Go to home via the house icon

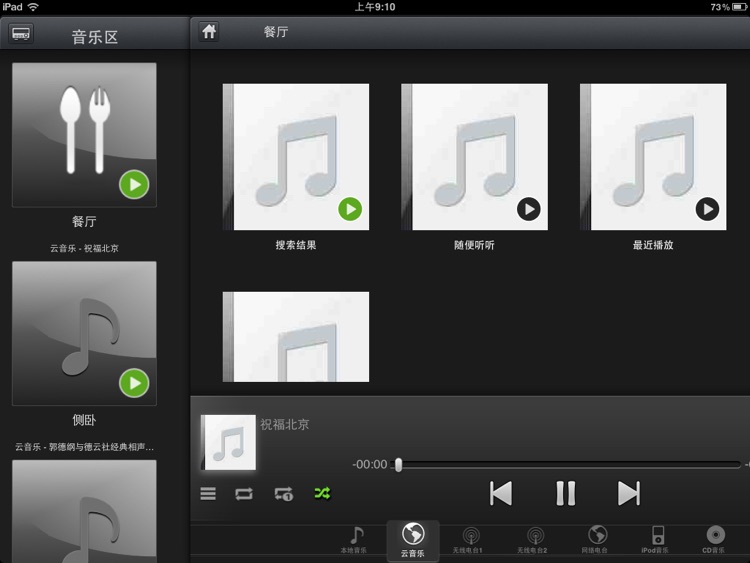209,32
